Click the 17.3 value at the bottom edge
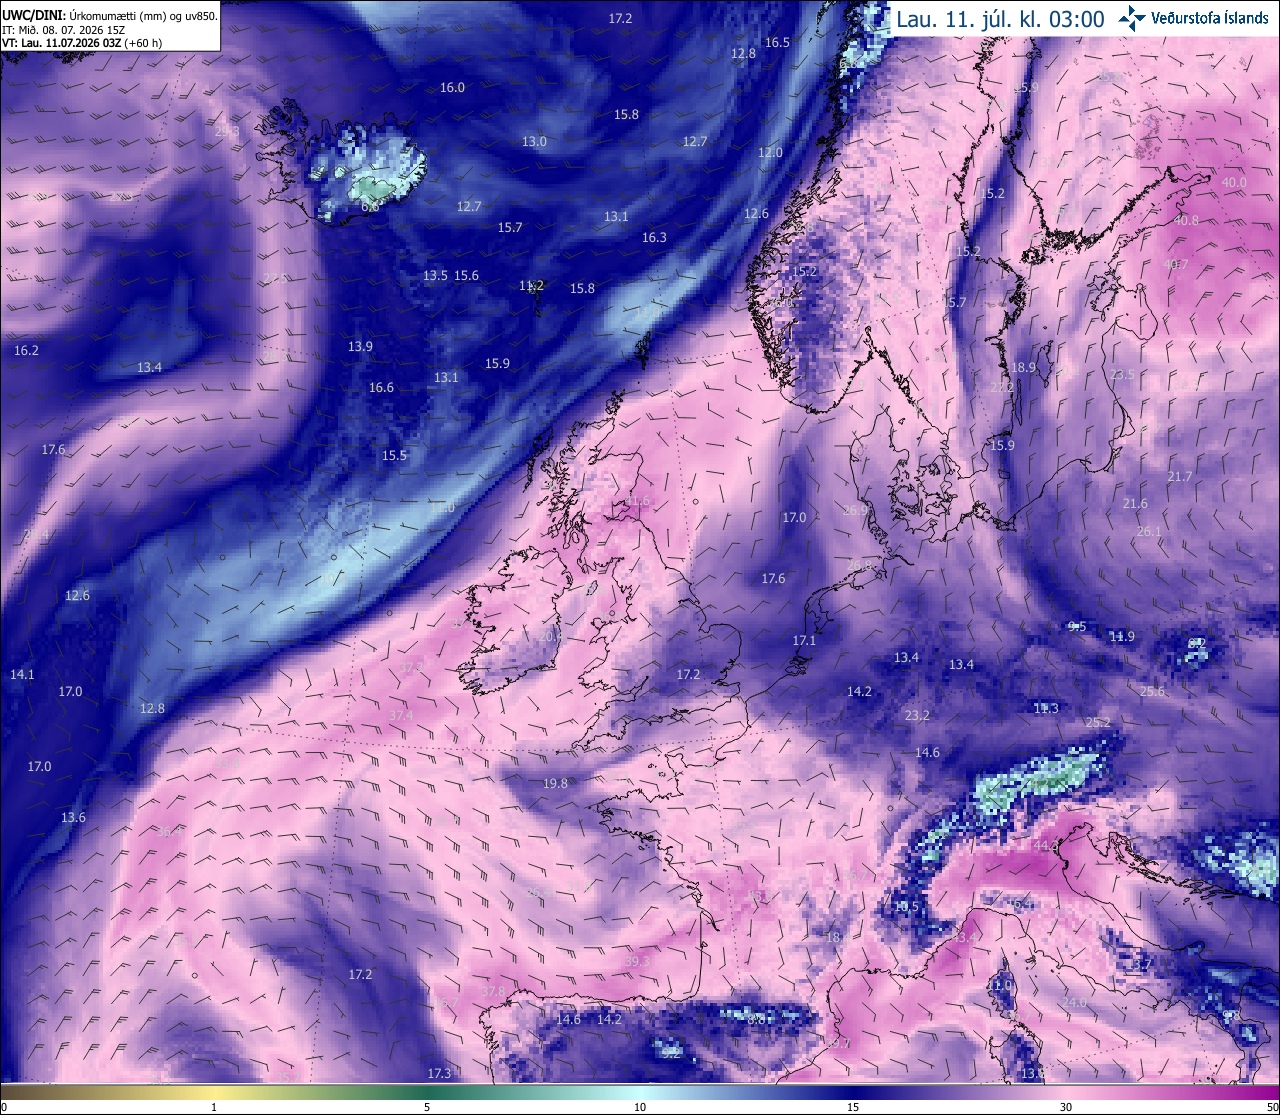The height and width of the screenshot is (1115, 1280). [439, 1073]
